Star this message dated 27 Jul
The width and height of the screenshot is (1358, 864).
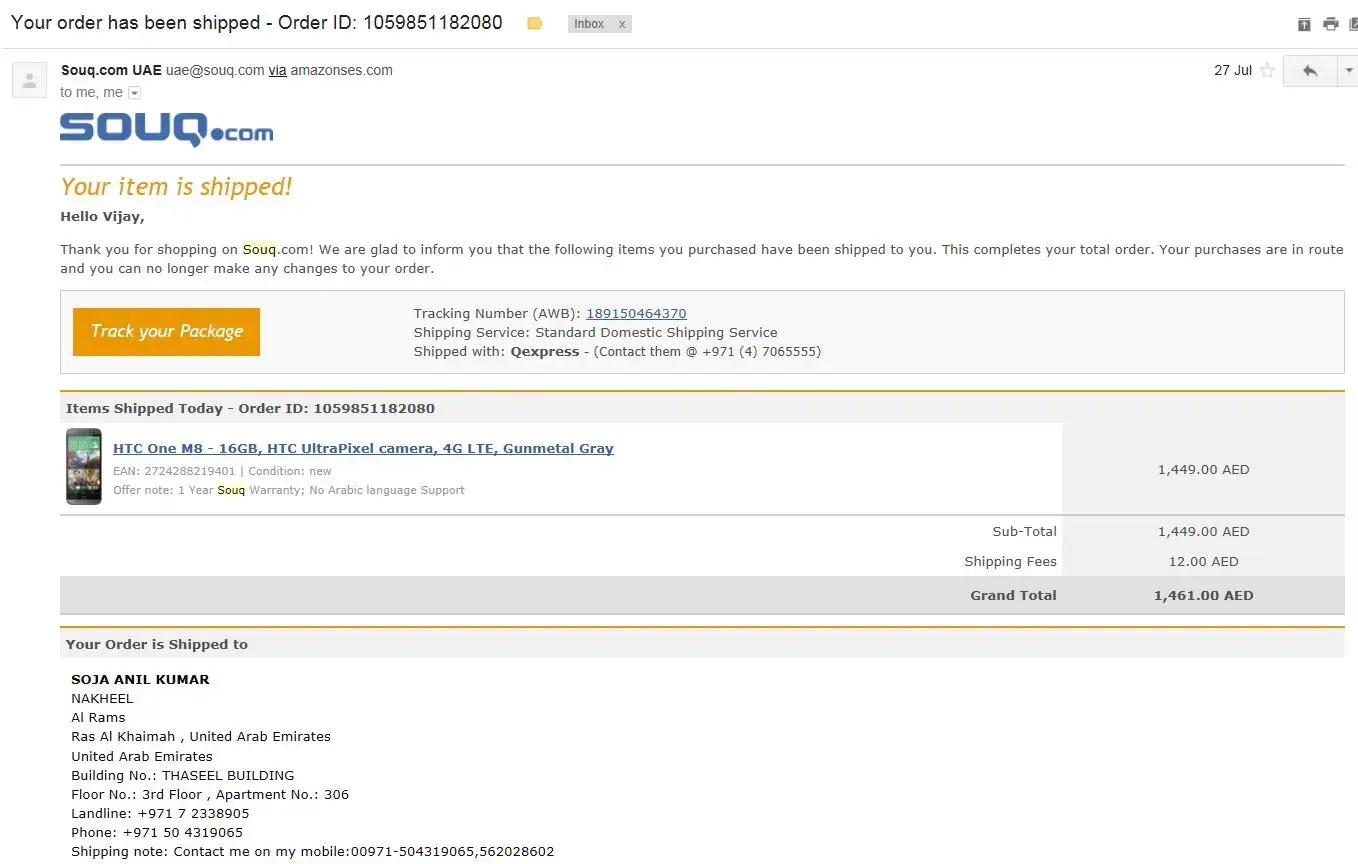[1267, 71]
